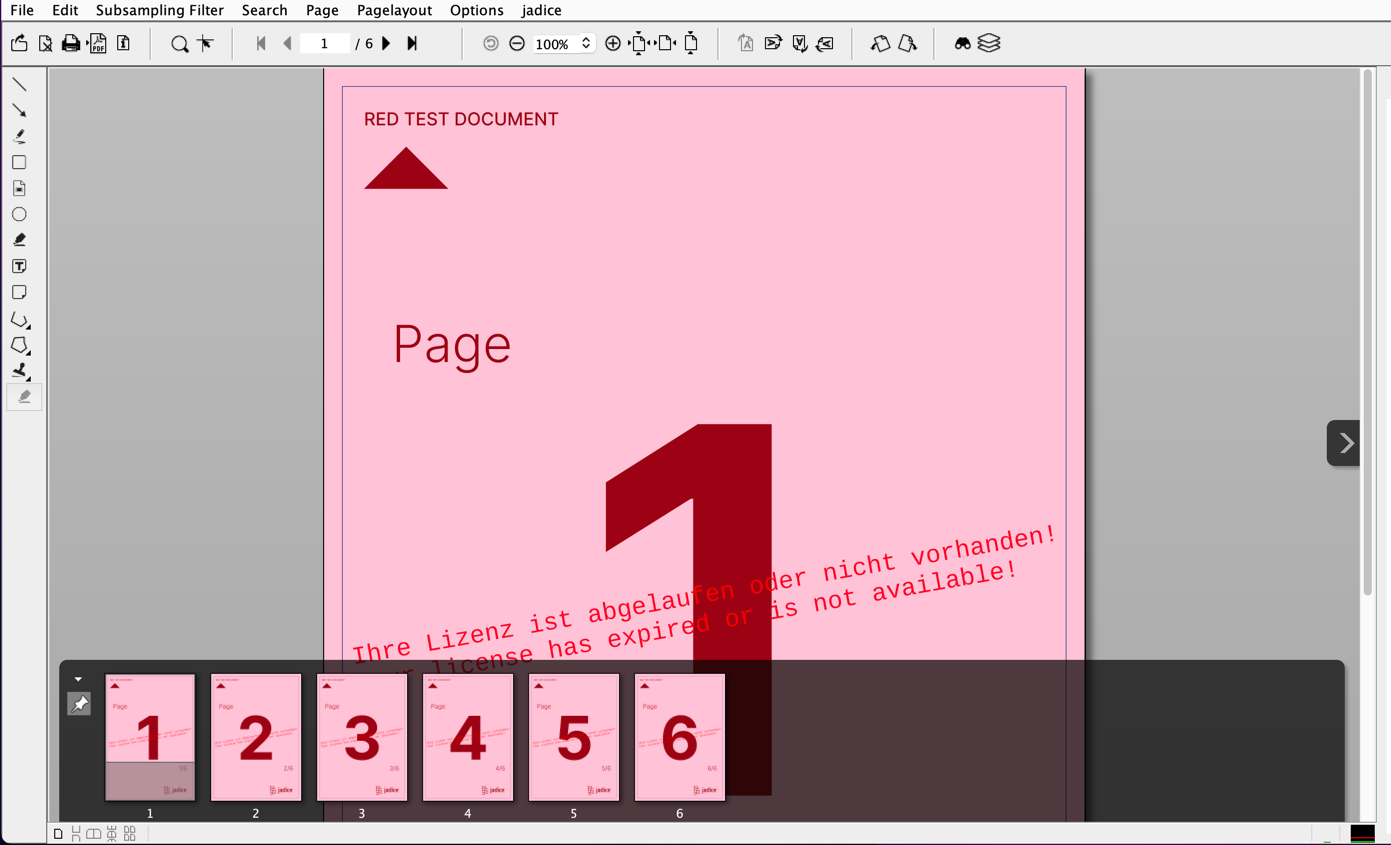Expand the right side panel chevron

[1344, 443]
